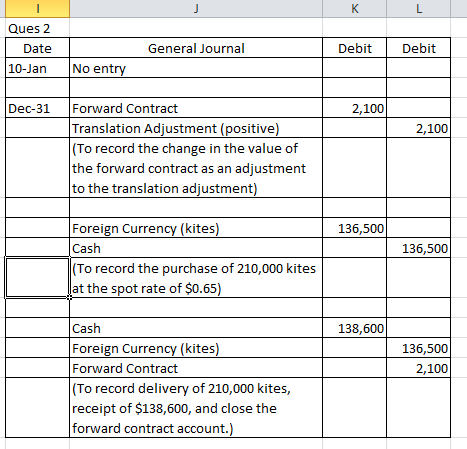Select column L header

(x=419, y=8)
